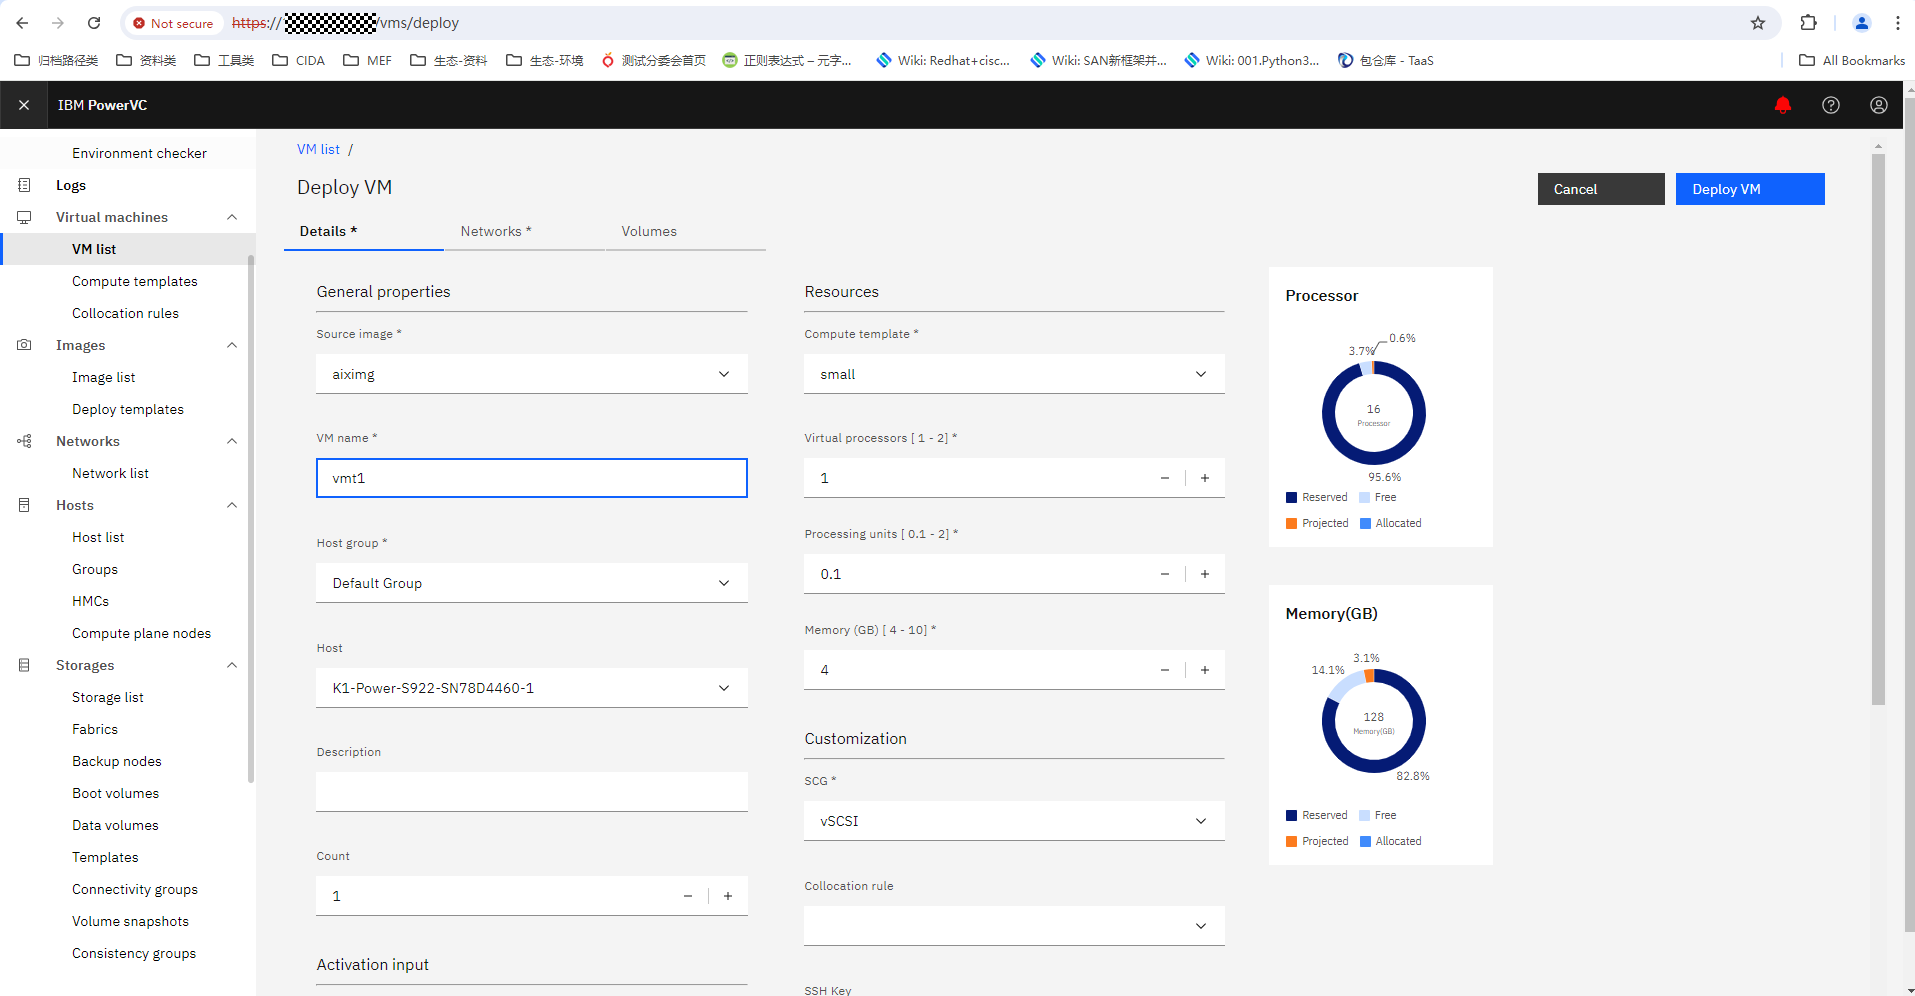Open the browser extensions puzzle icon
Screen dimensions: 1915x996
tap(1809, 23)
